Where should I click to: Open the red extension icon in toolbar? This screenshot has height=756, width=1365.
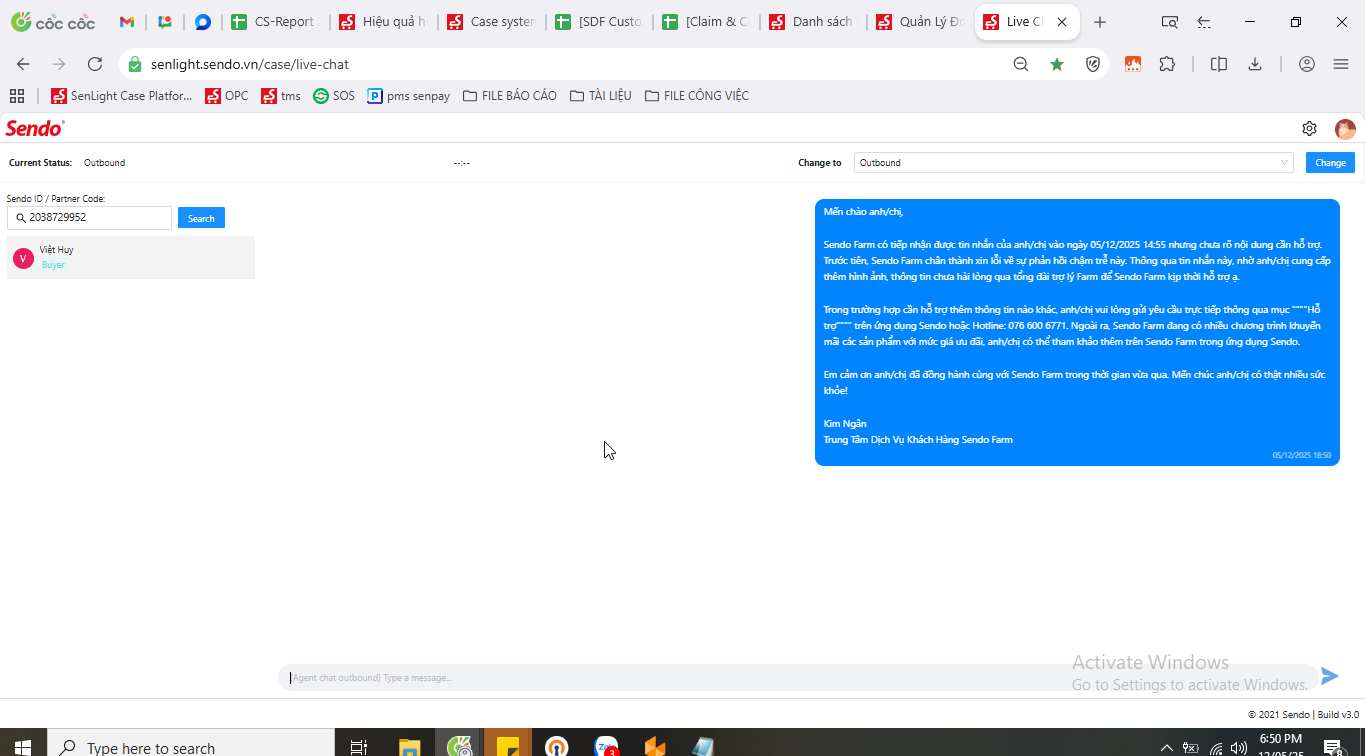(x=1133, y=64)
